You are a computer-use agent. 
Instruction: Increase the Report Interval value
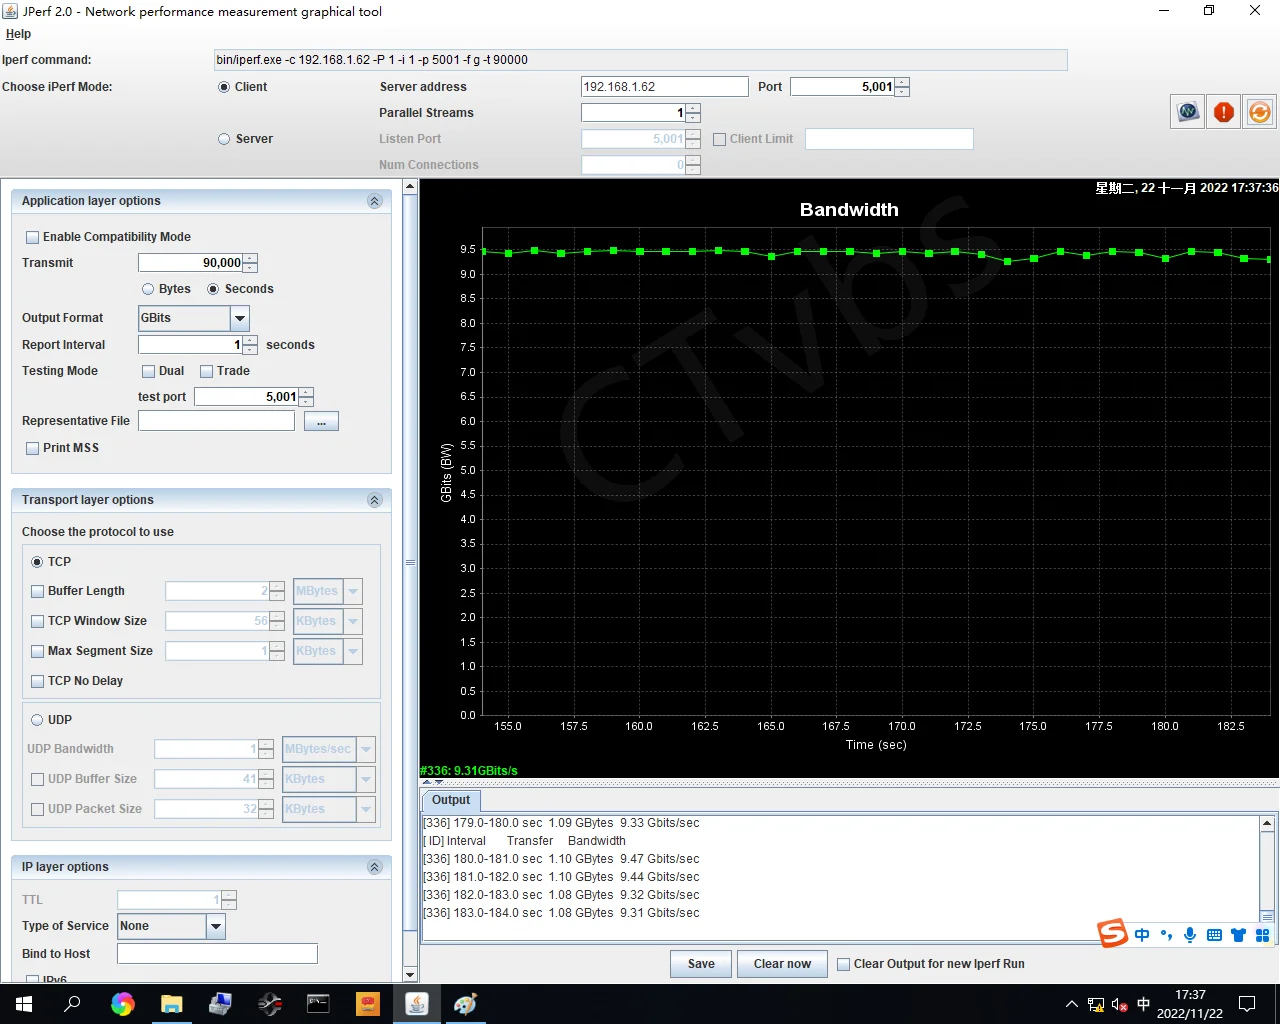tap(250, 340)
